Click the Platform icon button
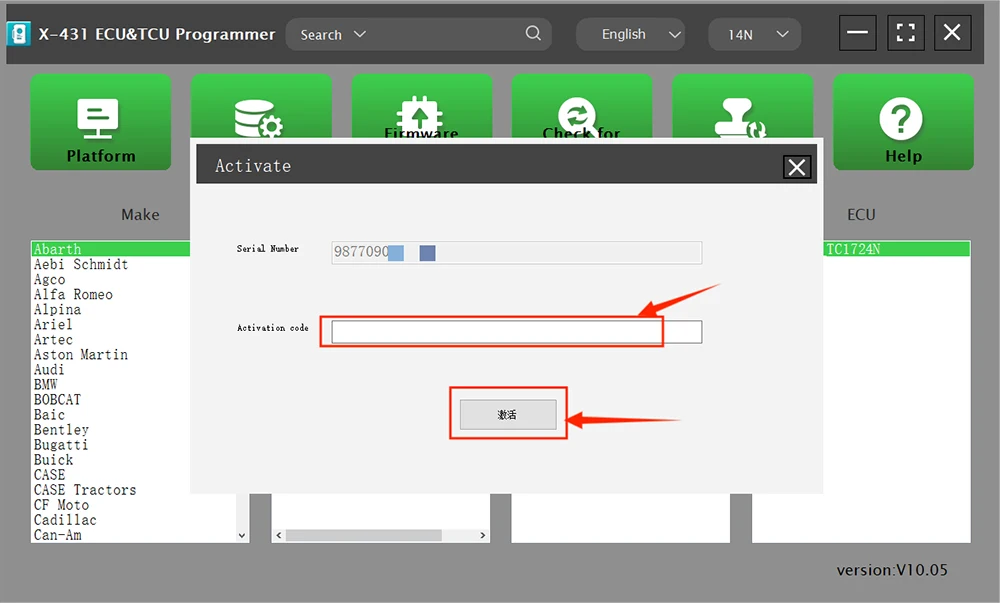Screen dimensions: 1000x603 pos(100,122)
